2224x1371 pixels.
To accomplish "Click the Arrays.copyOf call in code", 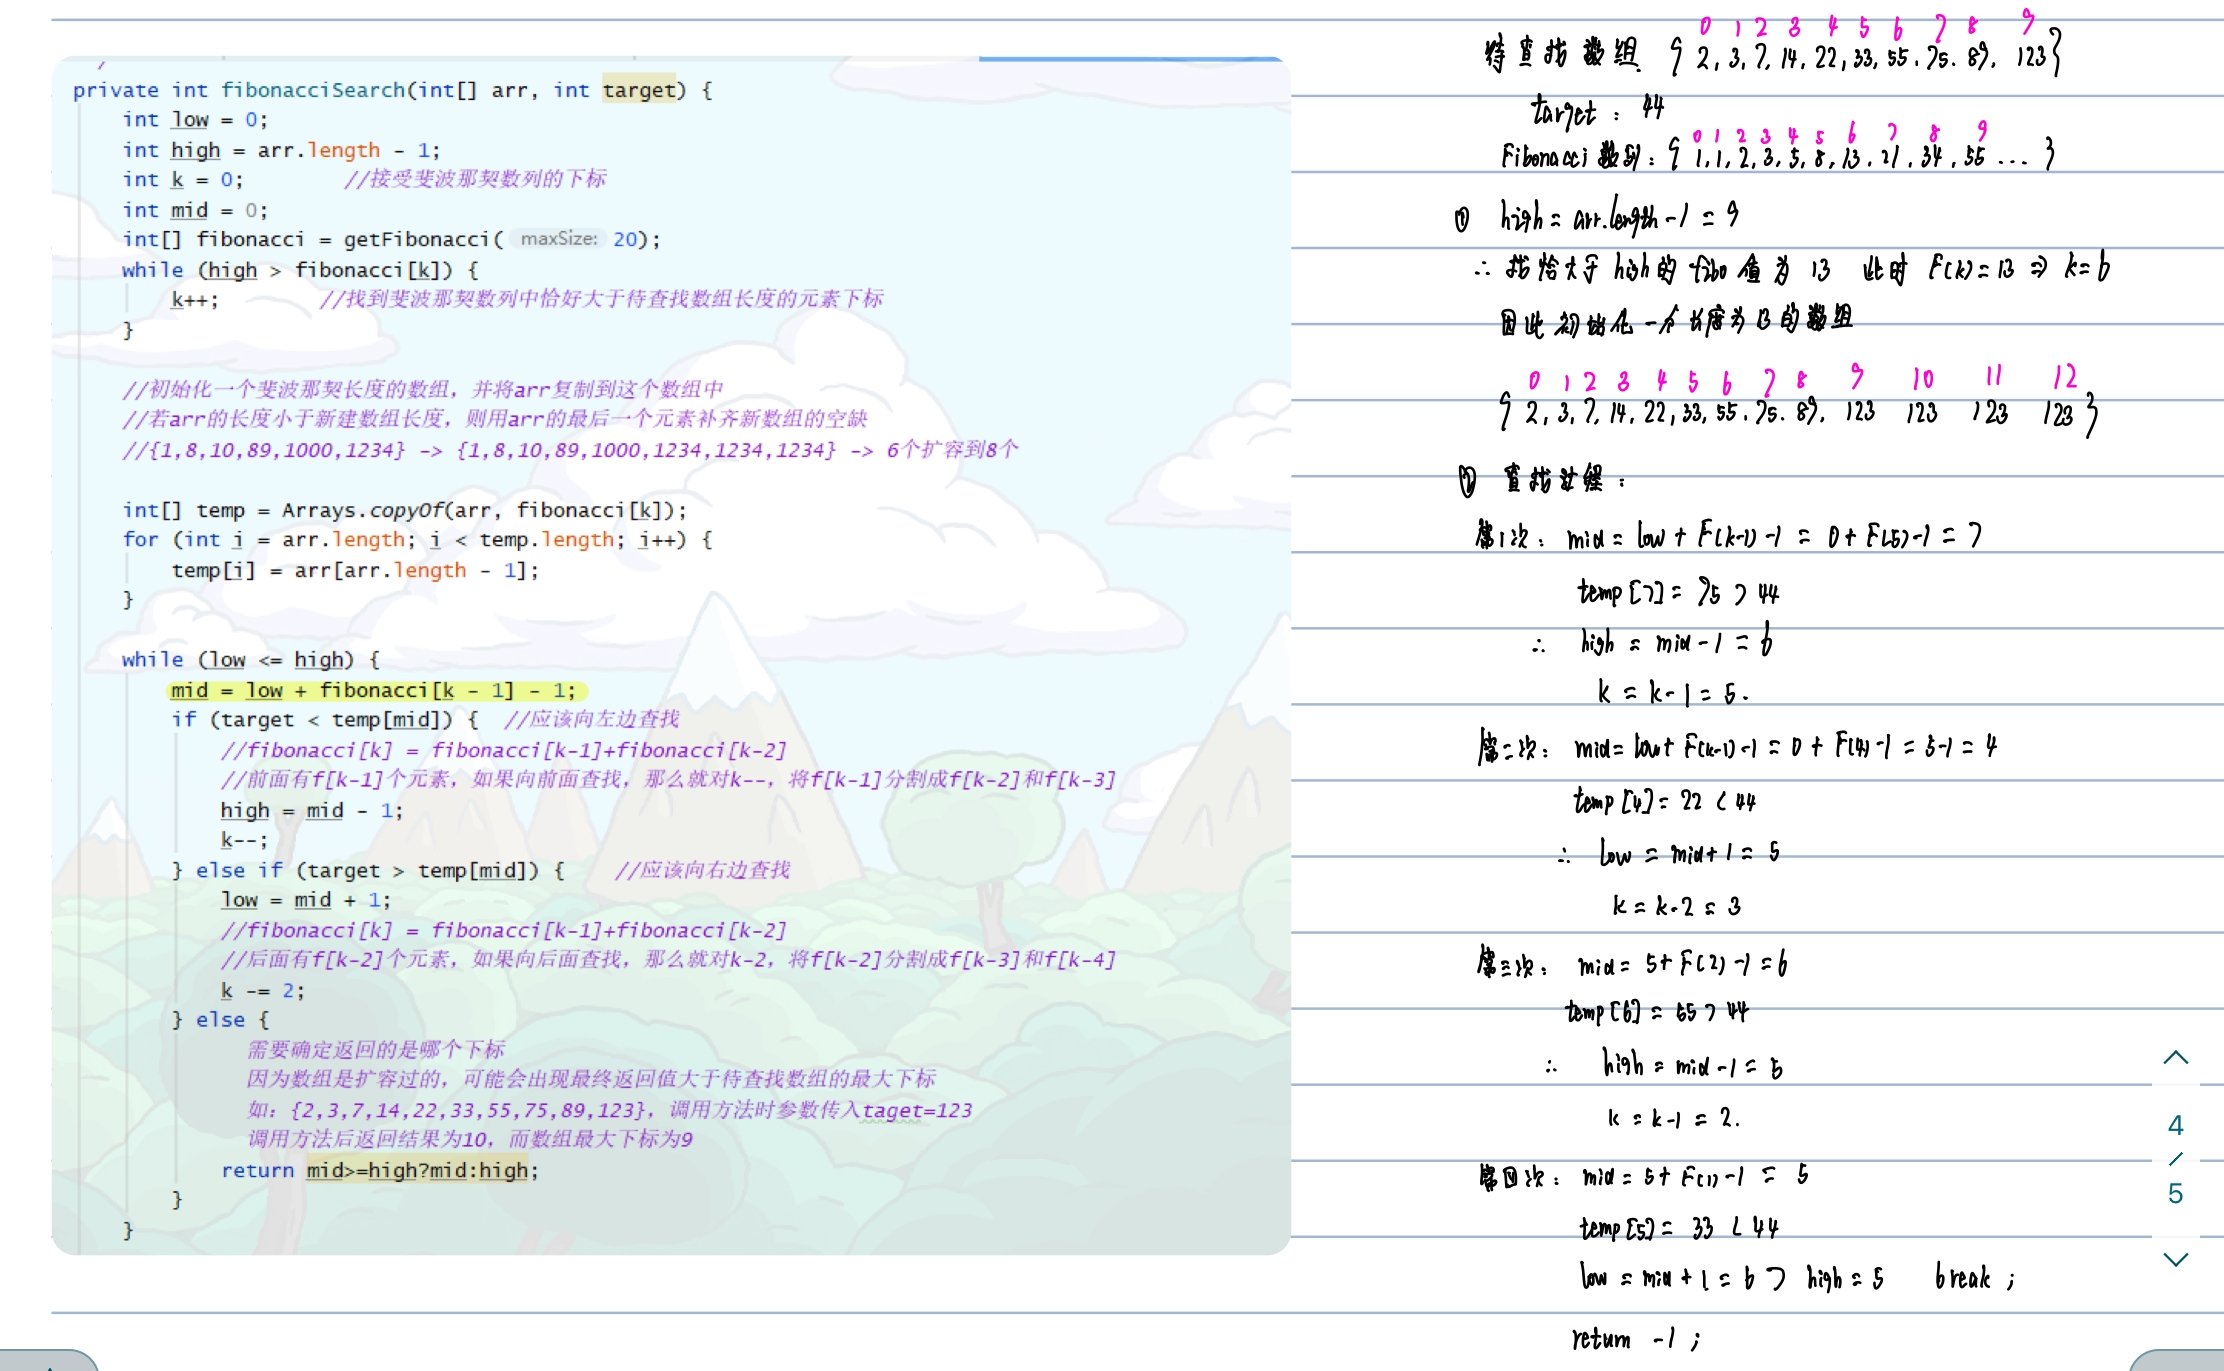I will (362, 510).
